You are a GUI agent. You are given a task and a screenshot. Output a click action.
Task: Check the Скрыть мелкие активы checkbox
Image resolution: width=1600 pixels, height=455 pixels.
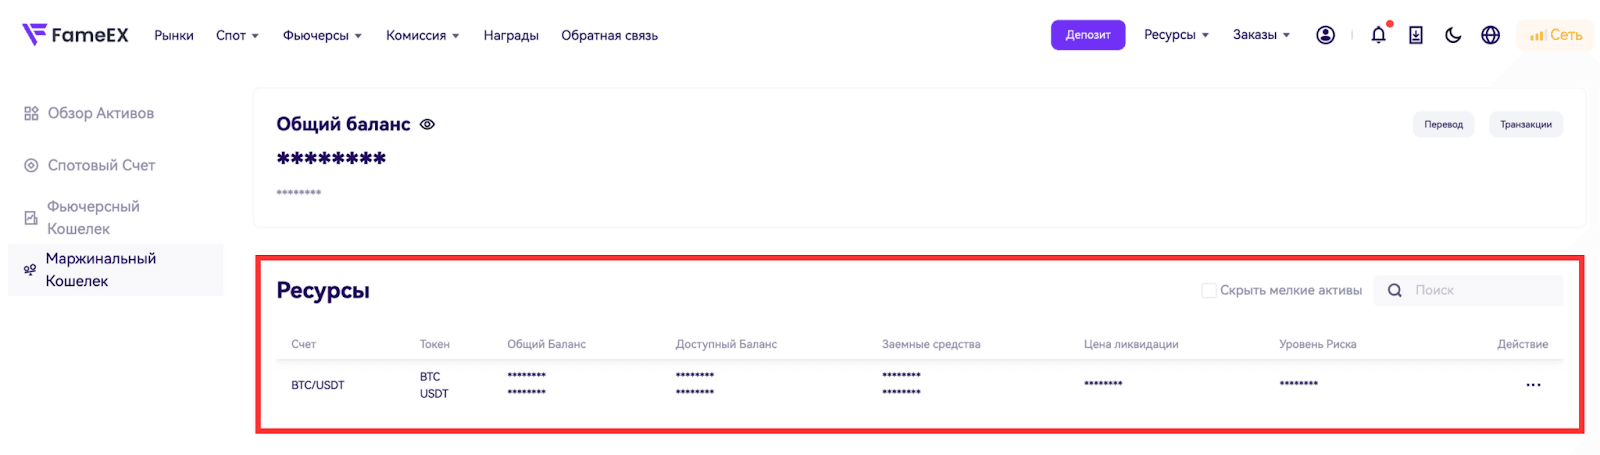pos(1209,290)
